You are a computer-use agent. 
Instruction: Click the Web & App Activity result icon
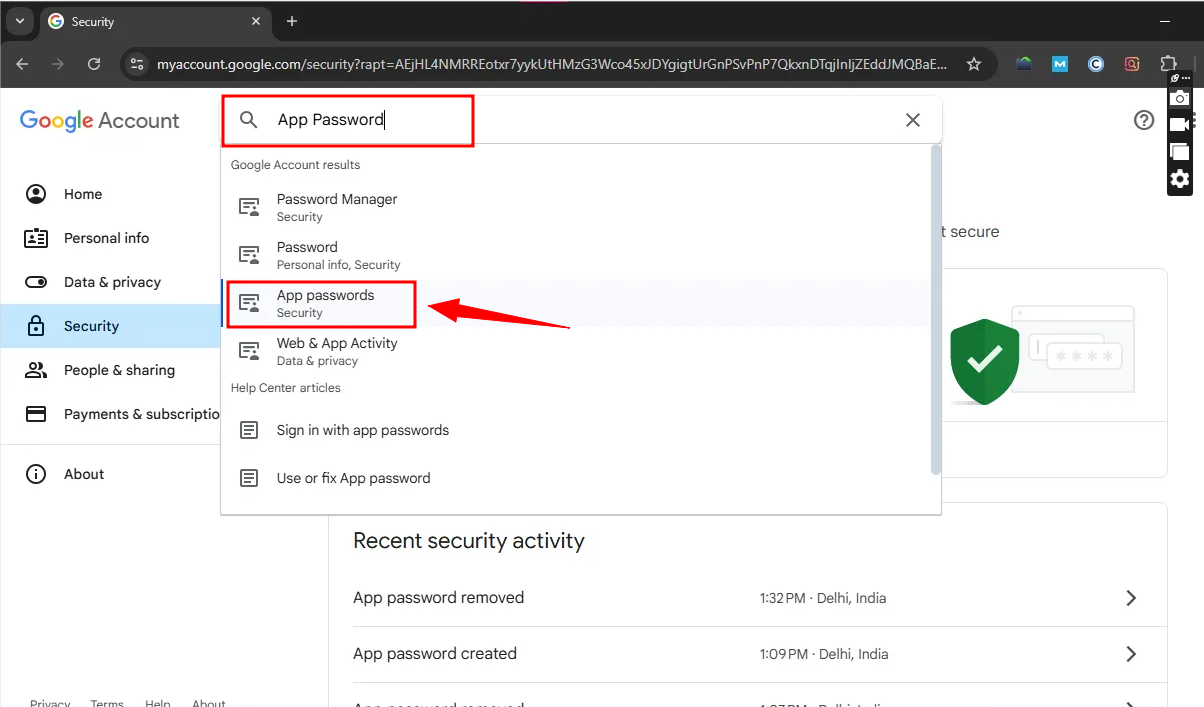point(249,351)
